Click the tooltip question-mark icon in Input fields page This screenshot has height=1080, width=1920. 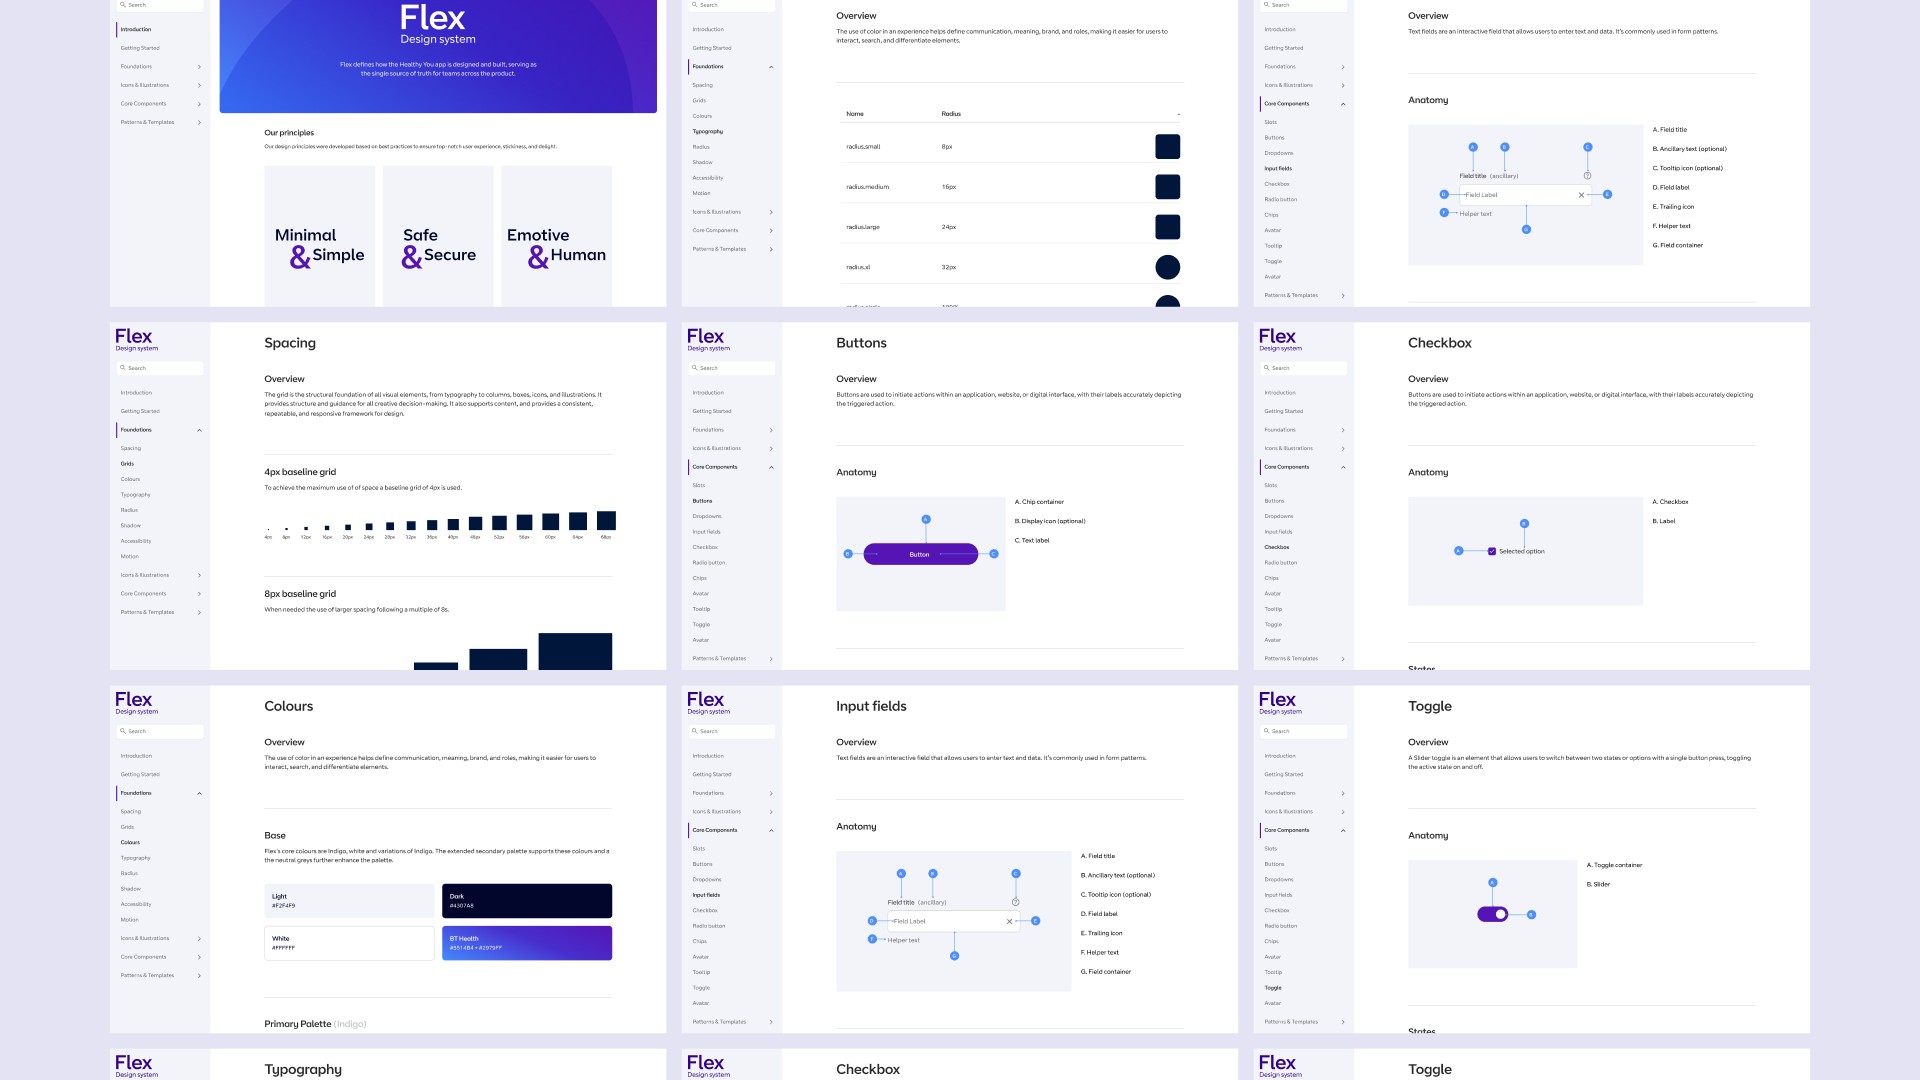coord(1015,902)
